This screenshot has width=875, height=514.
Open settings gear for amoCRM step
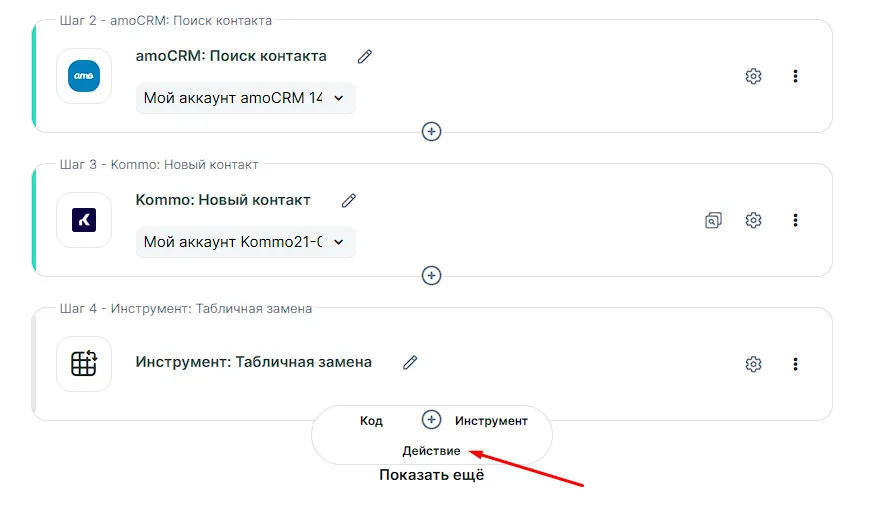click(x=754, y=76)
